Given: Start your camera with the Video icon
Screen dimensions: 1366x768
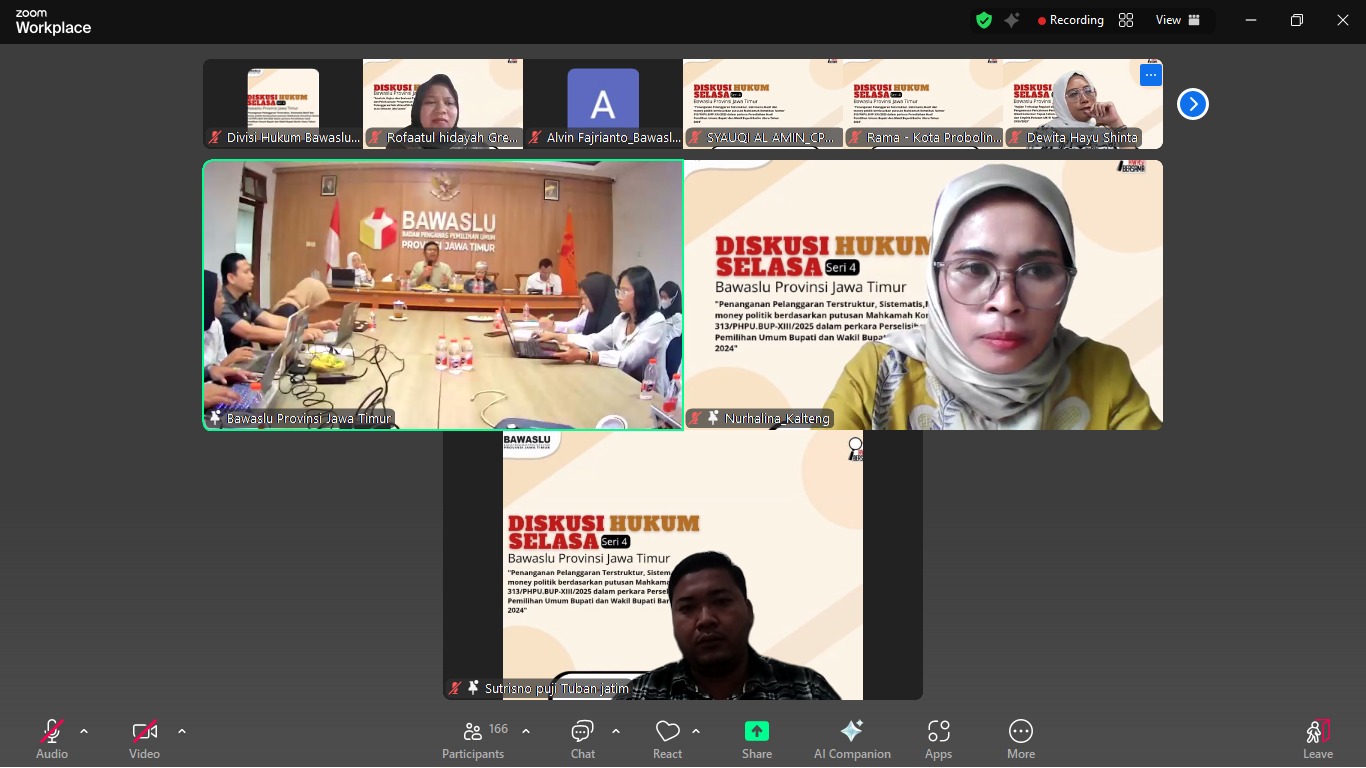Looking at the screenshot, I should pyautogui.click(x=143, y=731).
